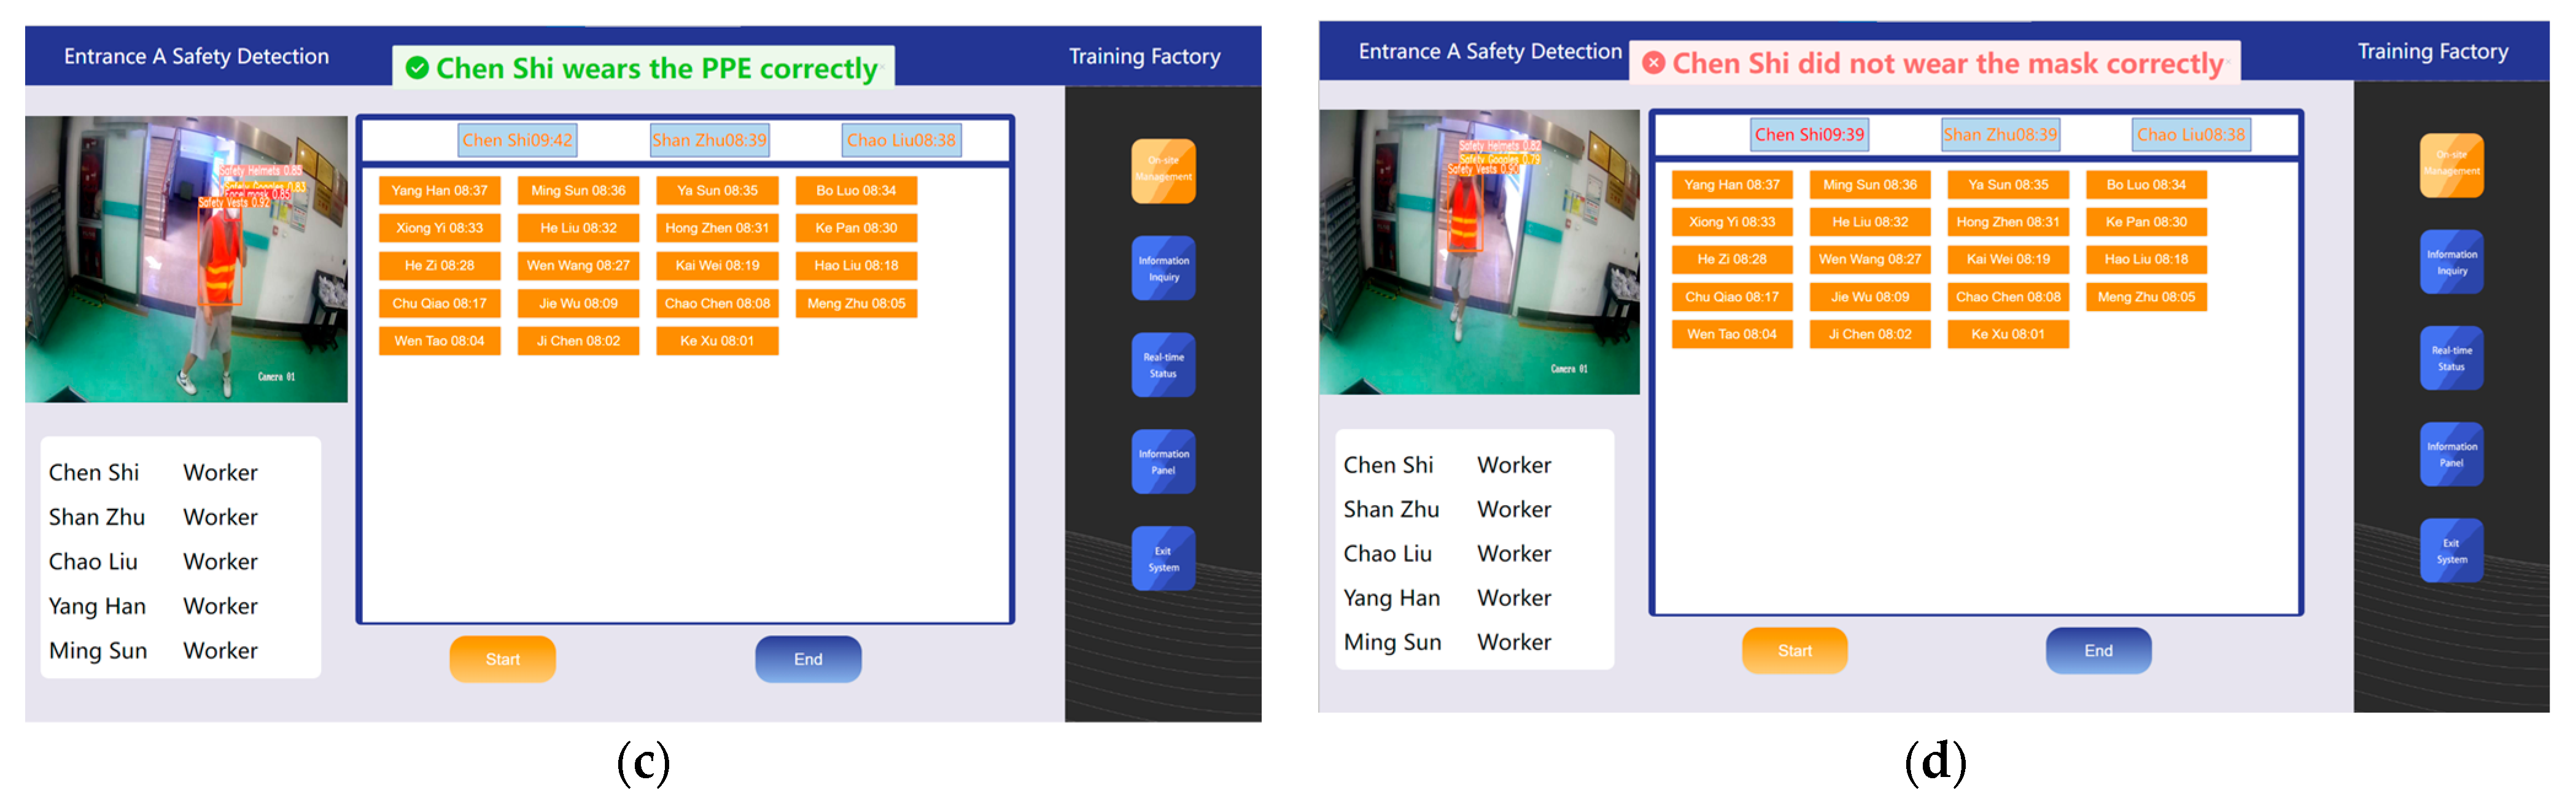The height and width of the screenshot is (804, 2576).
Task: Select Yang Han 08:37 tile in panel (c)
Action: tap(439, 190)
